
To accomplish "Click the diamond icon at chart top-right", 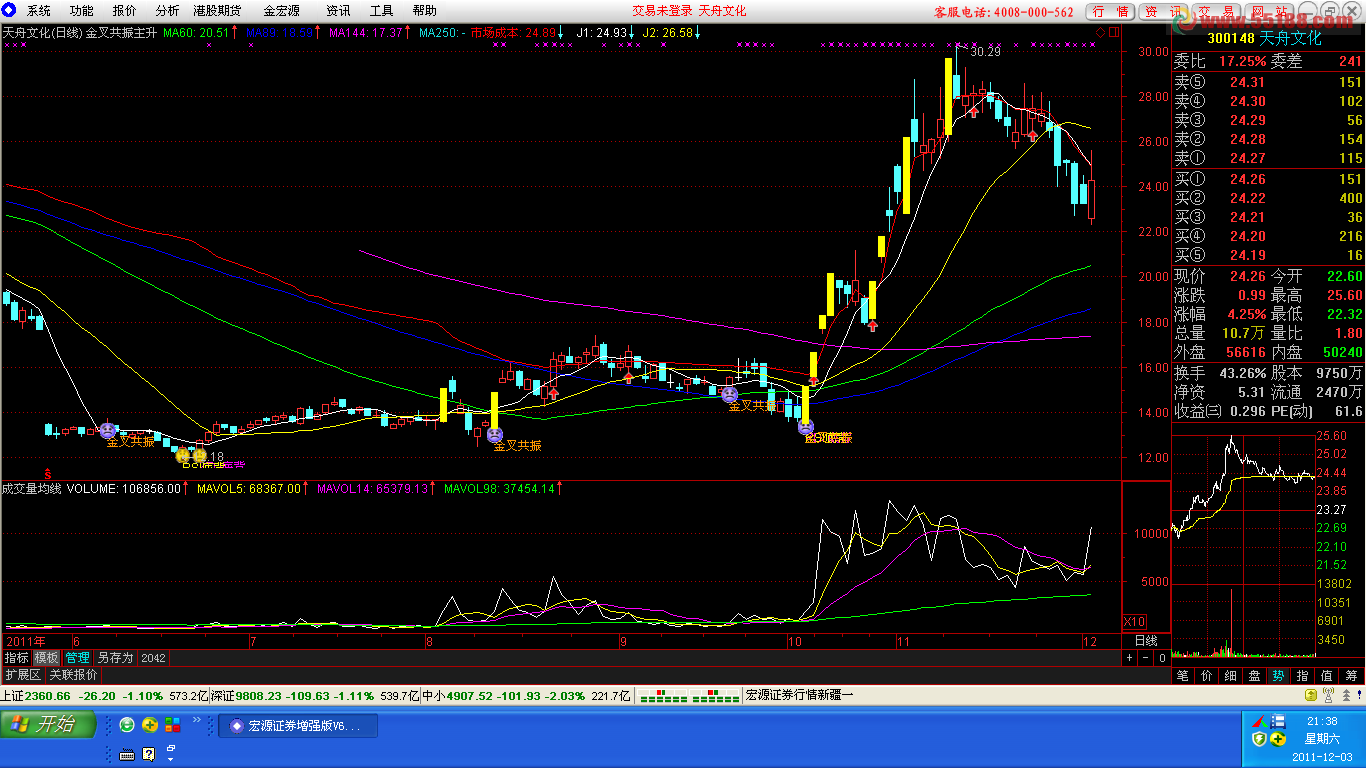I will (x=1101, y=33).
